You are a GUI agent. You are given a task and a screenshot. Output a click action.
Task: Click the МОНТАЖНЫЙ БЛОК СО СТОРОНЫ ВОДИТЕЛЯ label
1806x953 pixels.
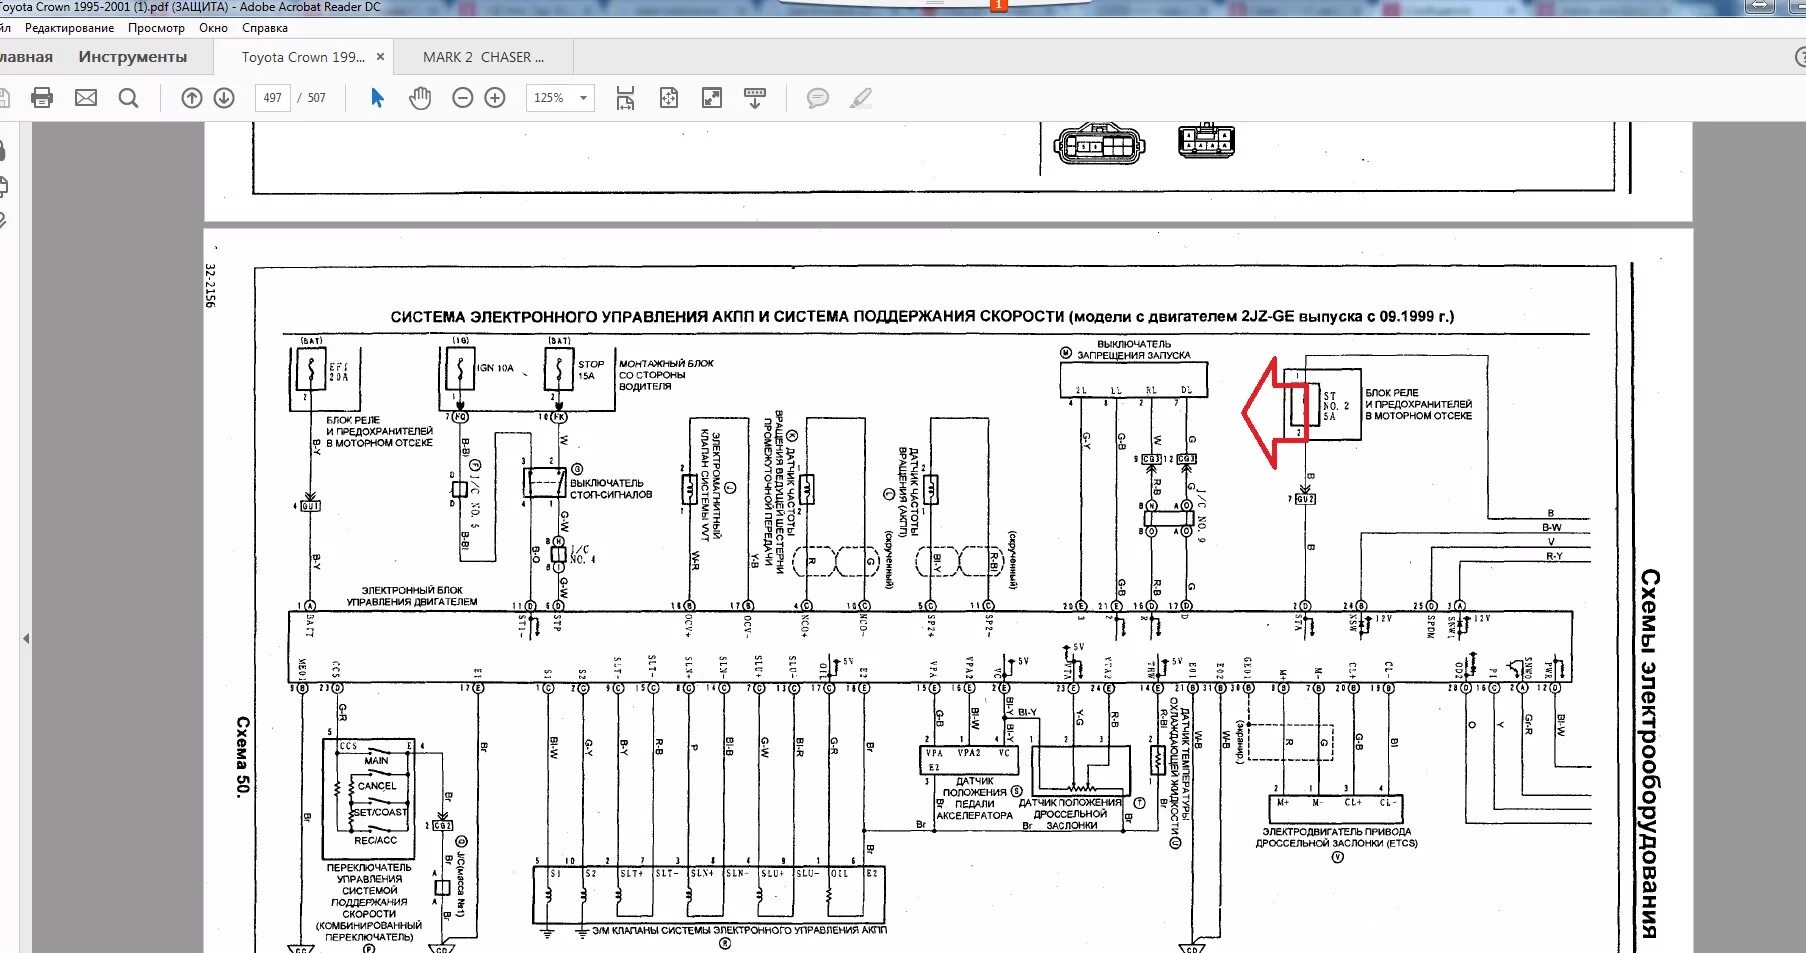666,375
